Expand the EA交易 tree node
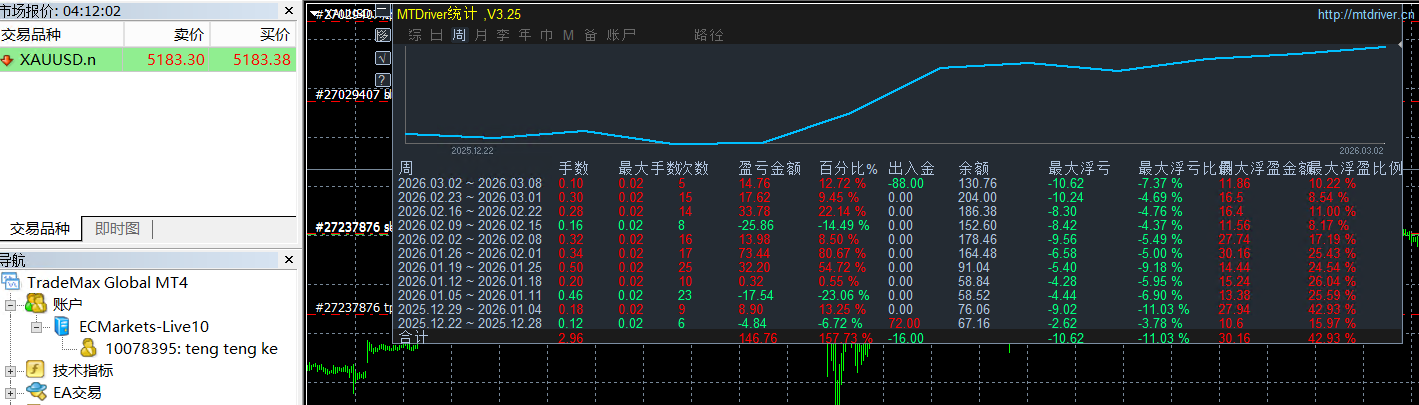 [x=12, y=392]
